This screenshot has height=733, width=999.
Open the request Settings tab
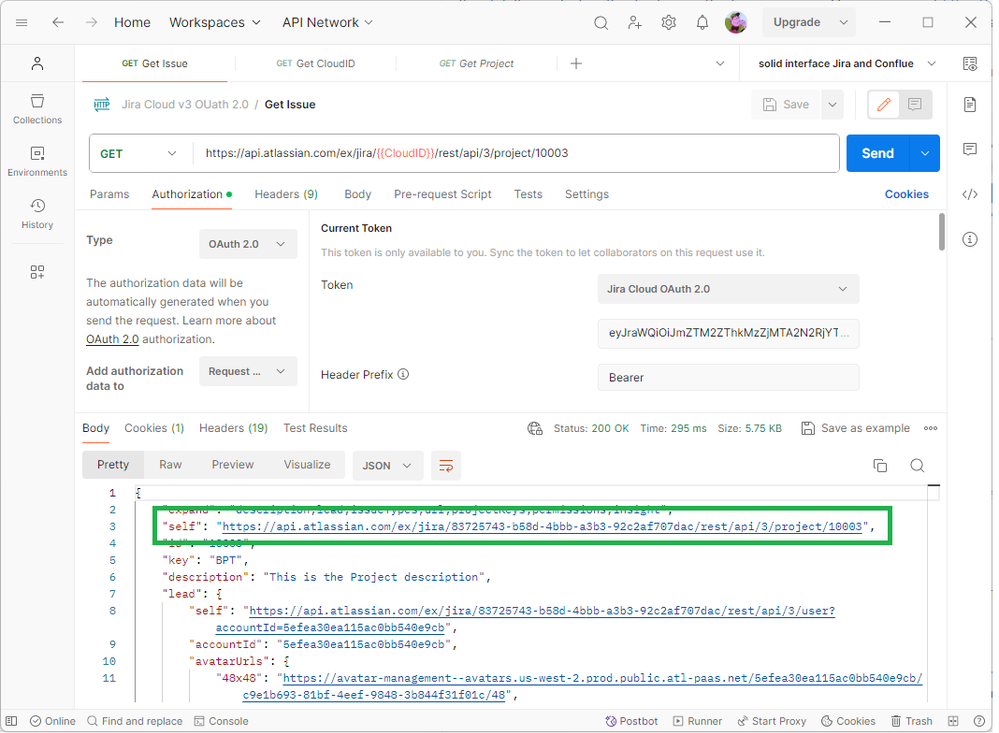tap(587, 194)
